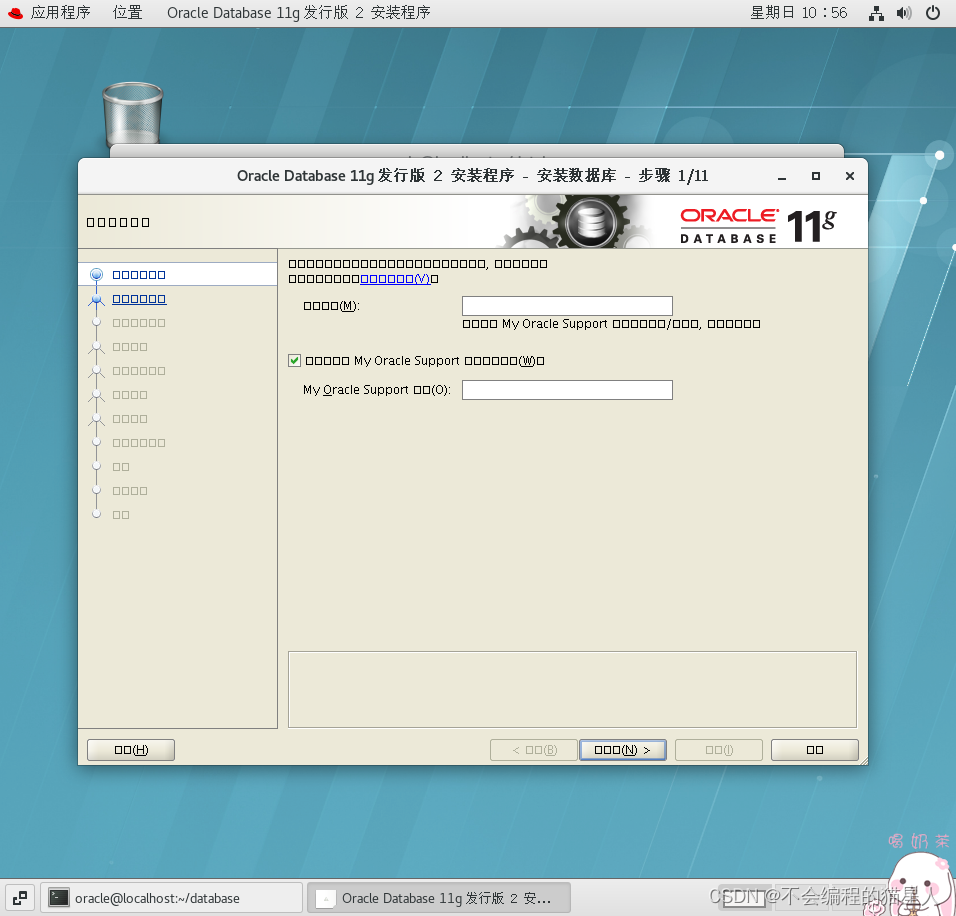Viewport: 956px width, 916px height.
Task: Click the Cancel button at bottom right
Action: pos(815,750)
